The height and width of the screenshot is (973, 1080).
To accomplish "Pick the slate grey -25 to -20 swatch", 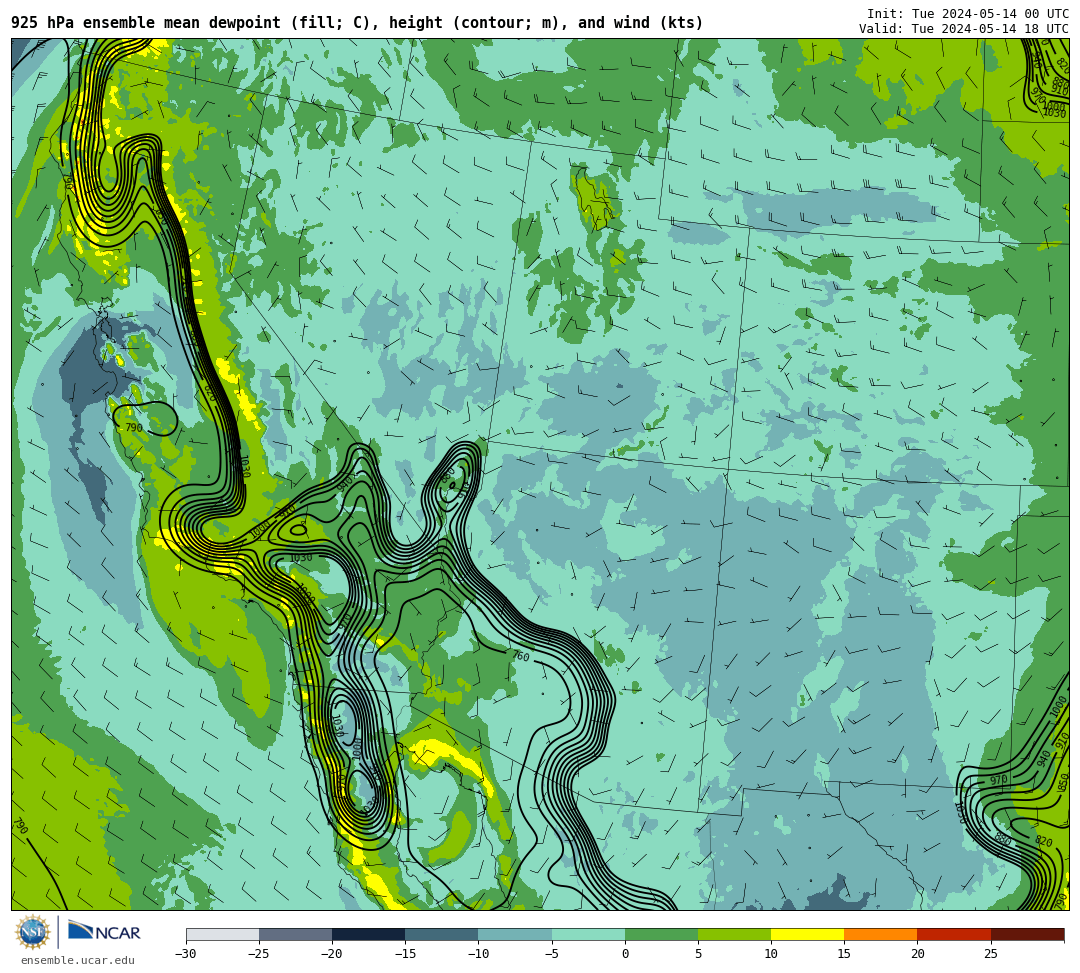I will click(x=295, y=934).
